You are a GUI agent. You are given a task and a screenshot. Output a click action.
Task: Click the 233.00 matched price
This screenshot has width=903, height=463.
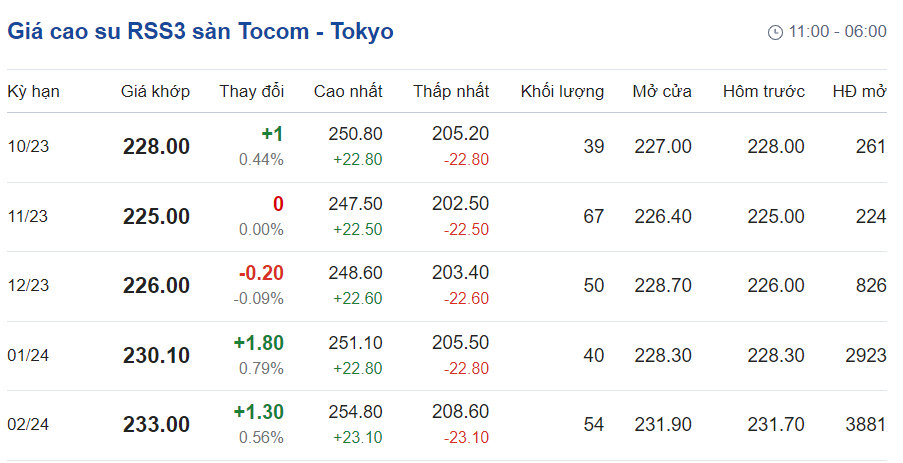coord(156,425)
